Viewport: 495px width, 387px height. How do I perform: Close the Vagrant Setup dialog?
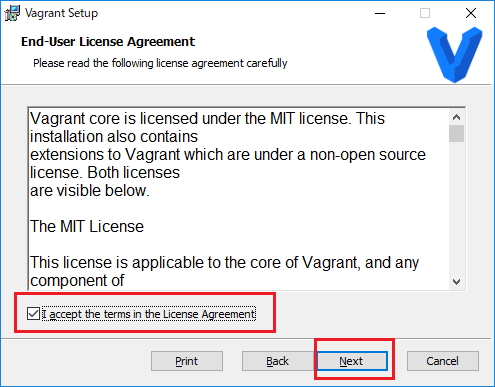(x=471, y=13)
